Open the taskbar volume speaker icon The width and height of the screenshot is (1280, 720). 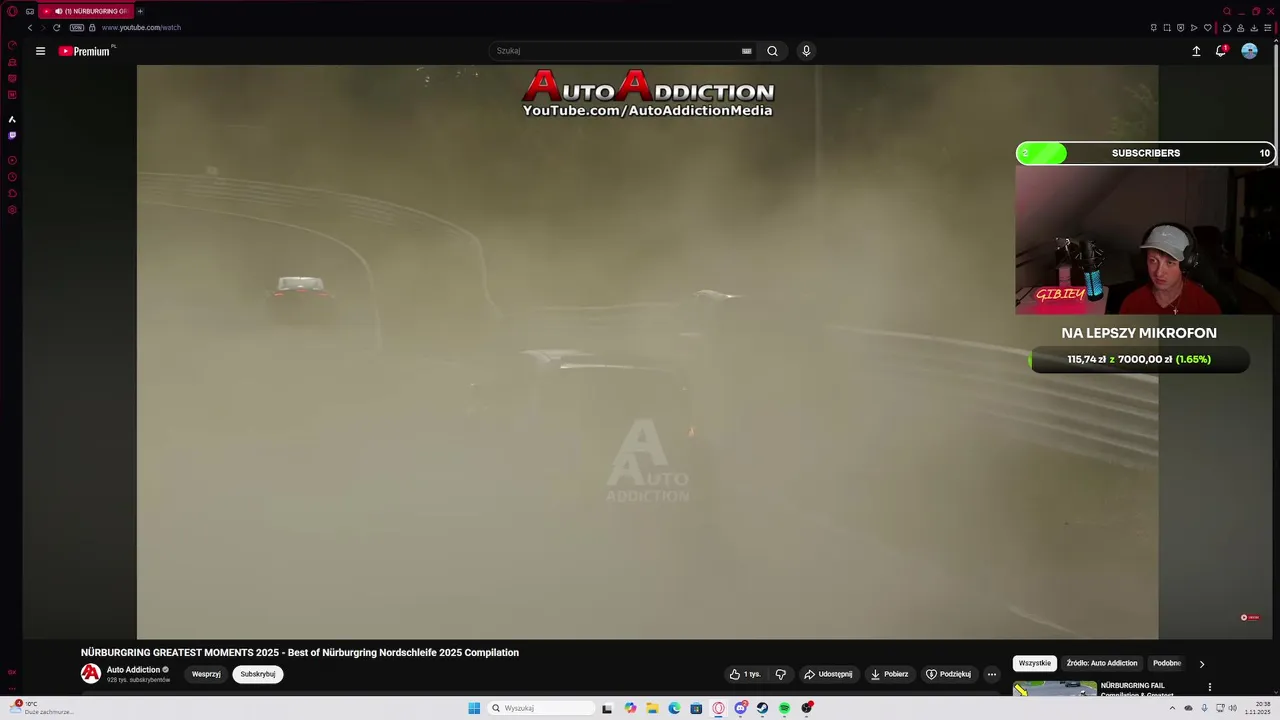[1232, 708]
